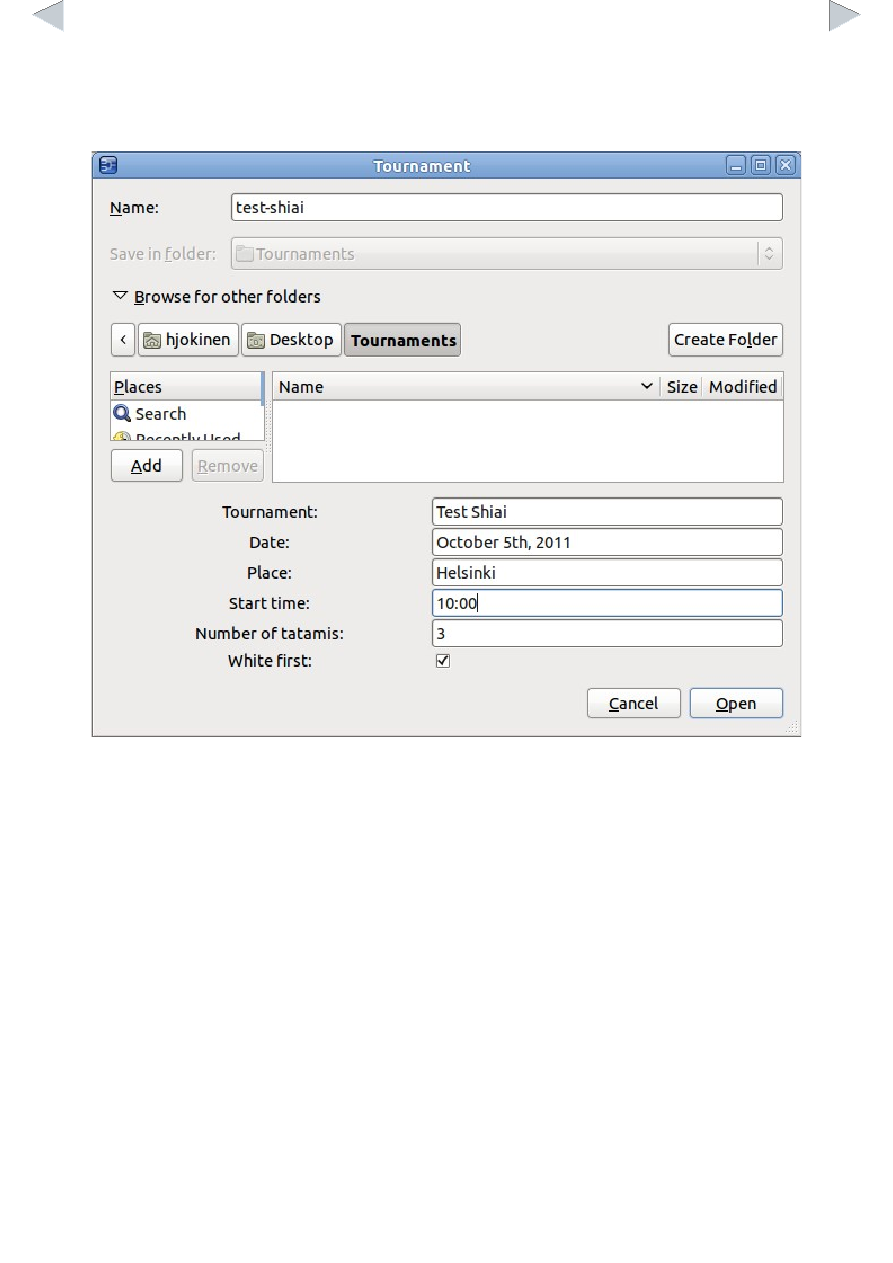Click the Number of tatamis field
The height and width of the screenshot is (1263, 893).
tap(607, 634)
